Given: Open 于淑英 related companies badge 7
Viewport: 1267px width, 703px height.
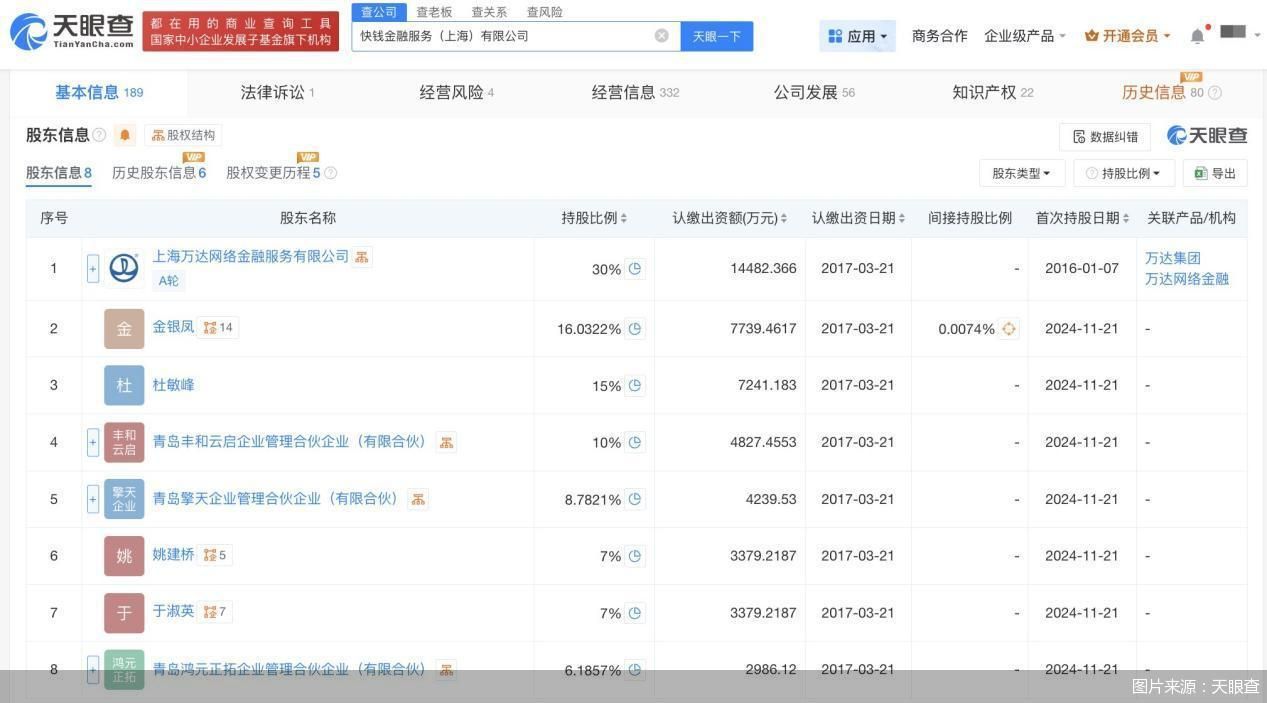Looking at the screenshot, I should tap(214, 612).
